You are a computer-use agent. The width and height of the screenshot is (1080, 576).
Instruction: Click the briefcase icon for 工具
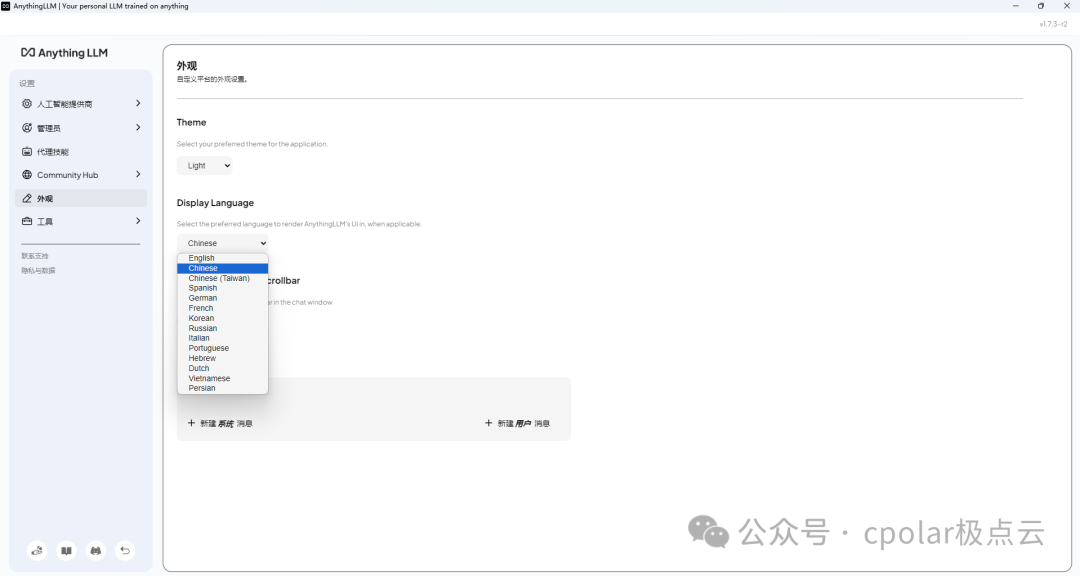pyautogui.click(x=27, y=221)
